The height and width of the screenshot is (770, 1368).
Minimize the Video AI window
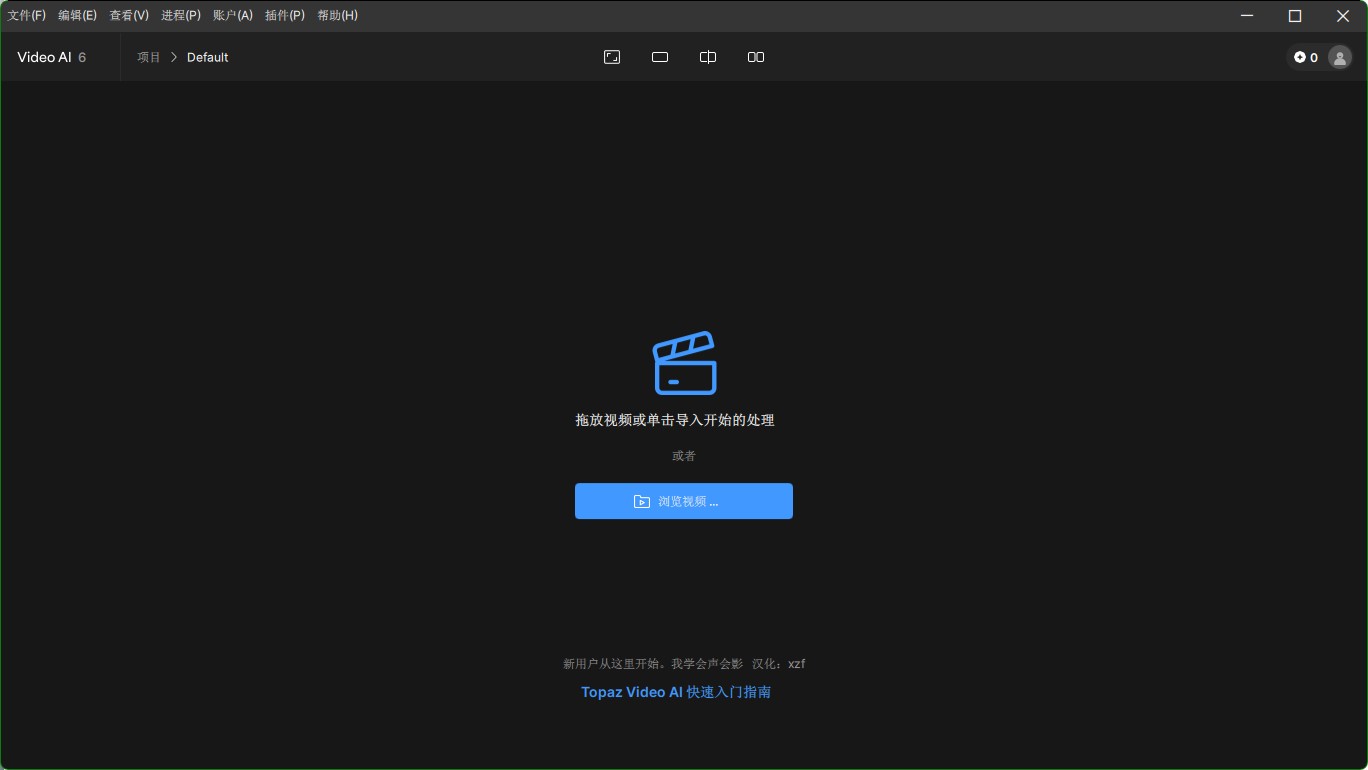(1247, 16)
